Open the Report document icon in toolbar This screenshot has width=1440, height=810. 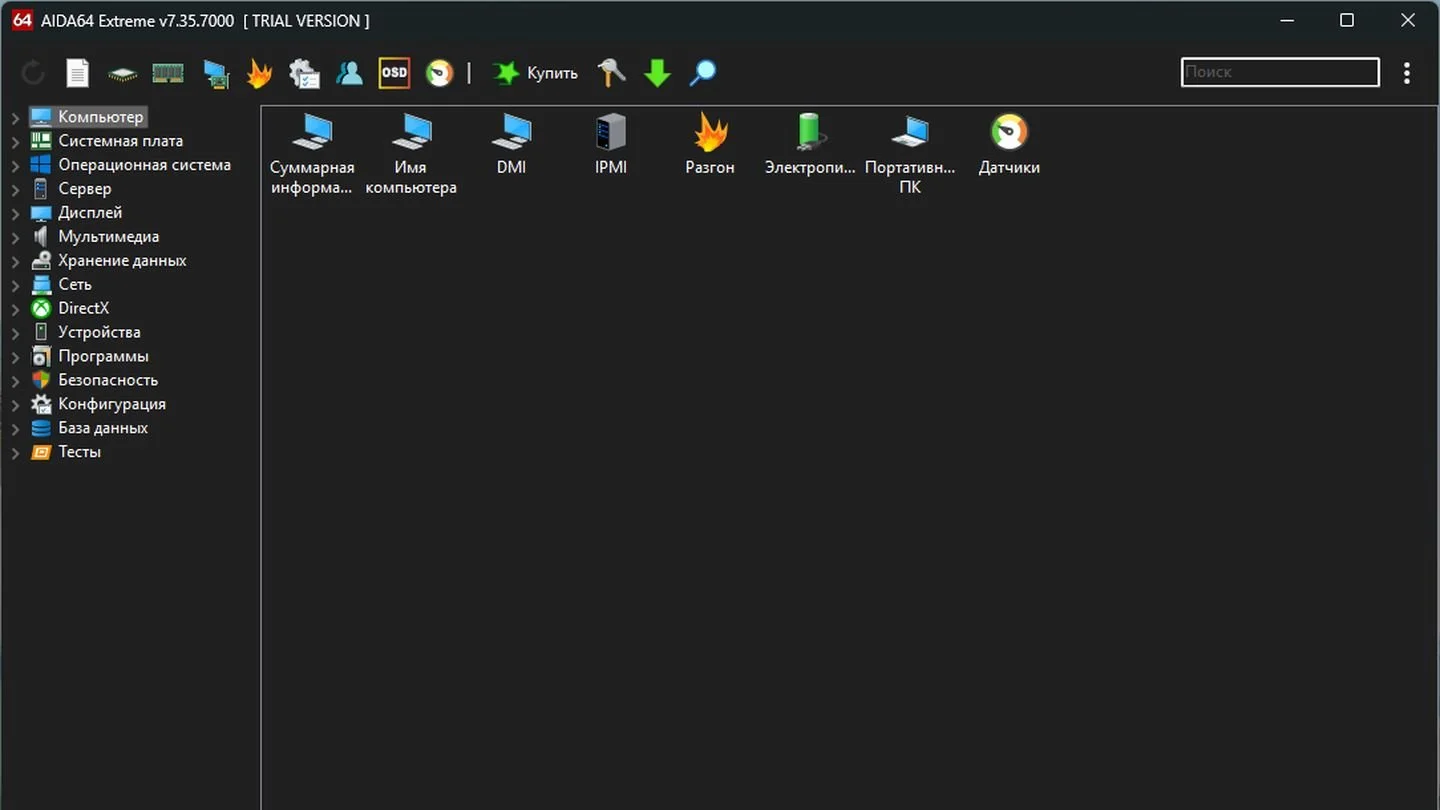(x=78, y=73)
